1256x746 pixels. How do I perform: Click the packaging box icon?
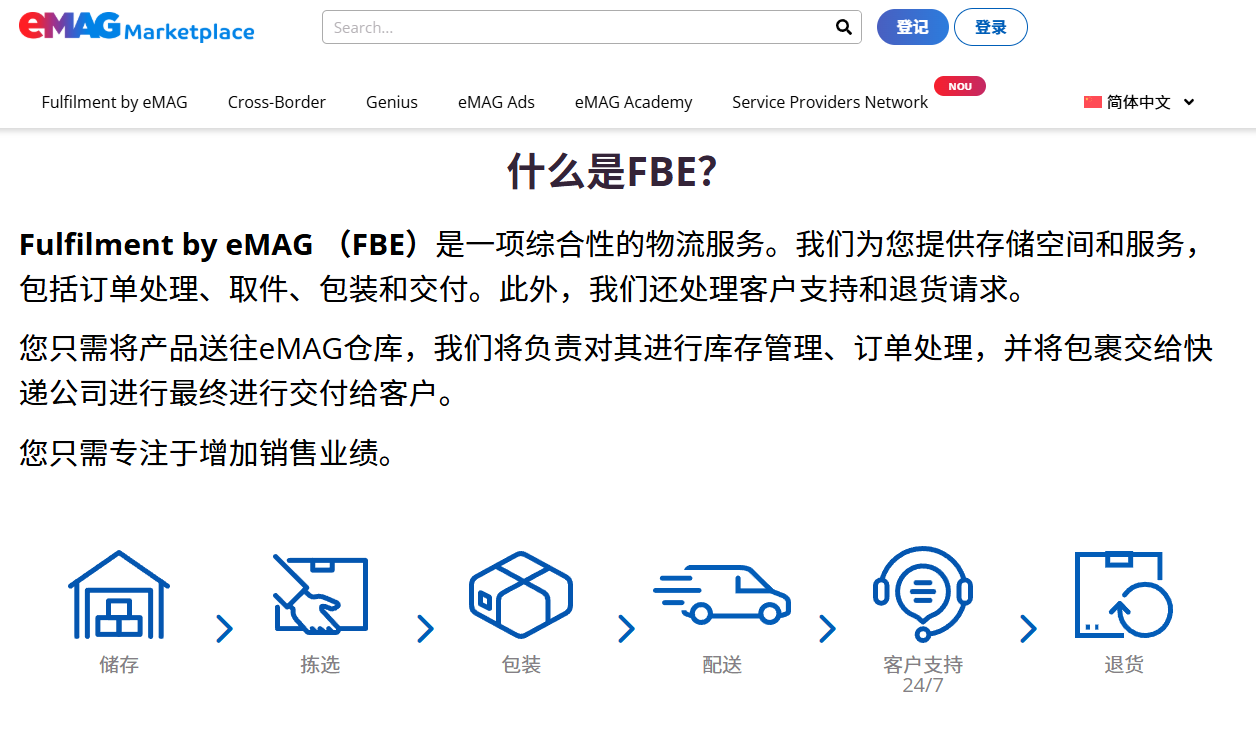521,595
